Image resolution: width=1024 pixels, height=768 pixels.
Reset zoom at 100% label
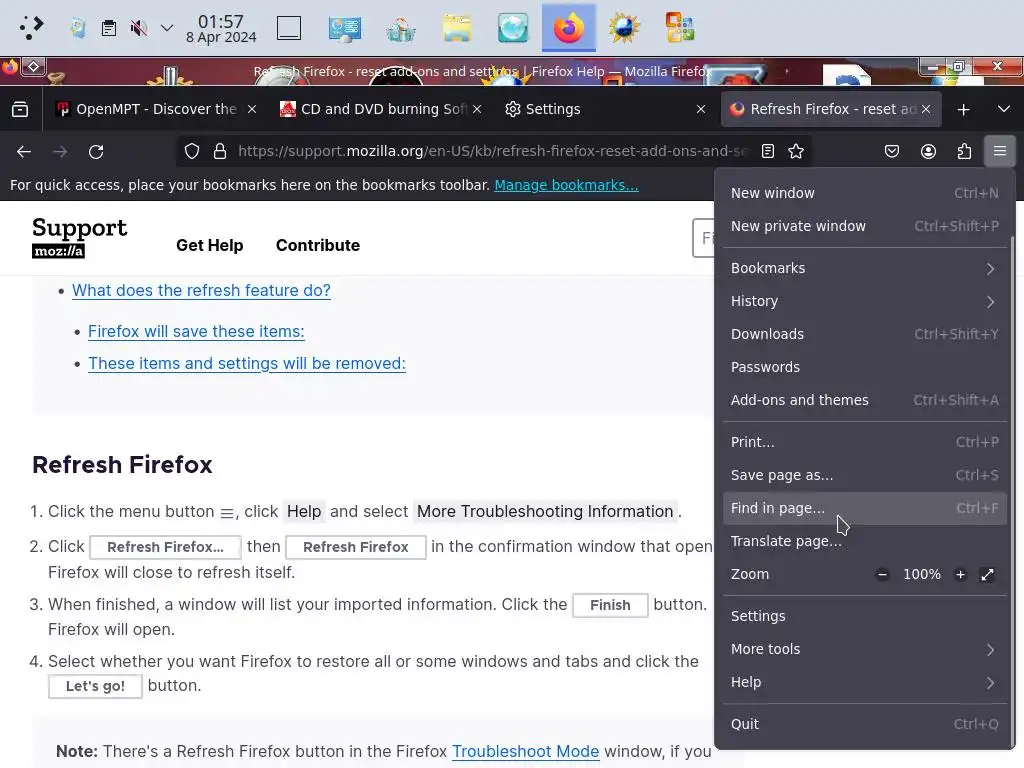point(921,575)
